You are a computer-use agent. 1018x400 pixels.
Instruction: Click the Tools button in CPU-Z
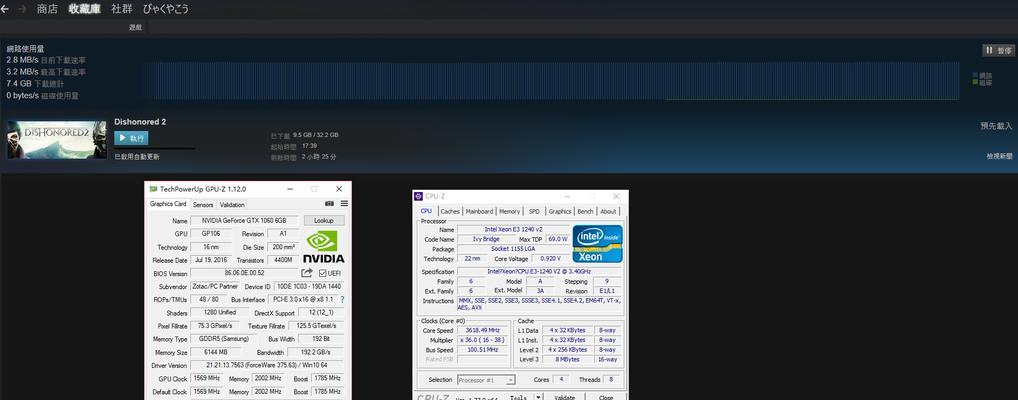[x=517, y=397]
